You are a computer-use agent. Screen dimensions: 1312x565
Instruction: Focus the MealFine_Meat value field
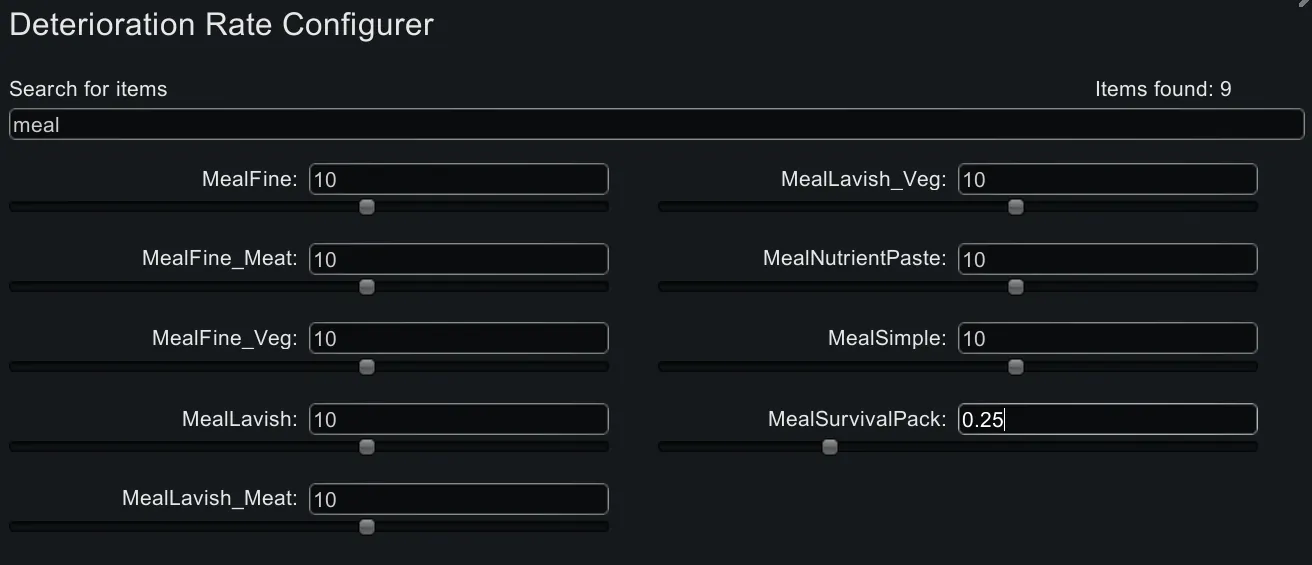tap(459, 260)
